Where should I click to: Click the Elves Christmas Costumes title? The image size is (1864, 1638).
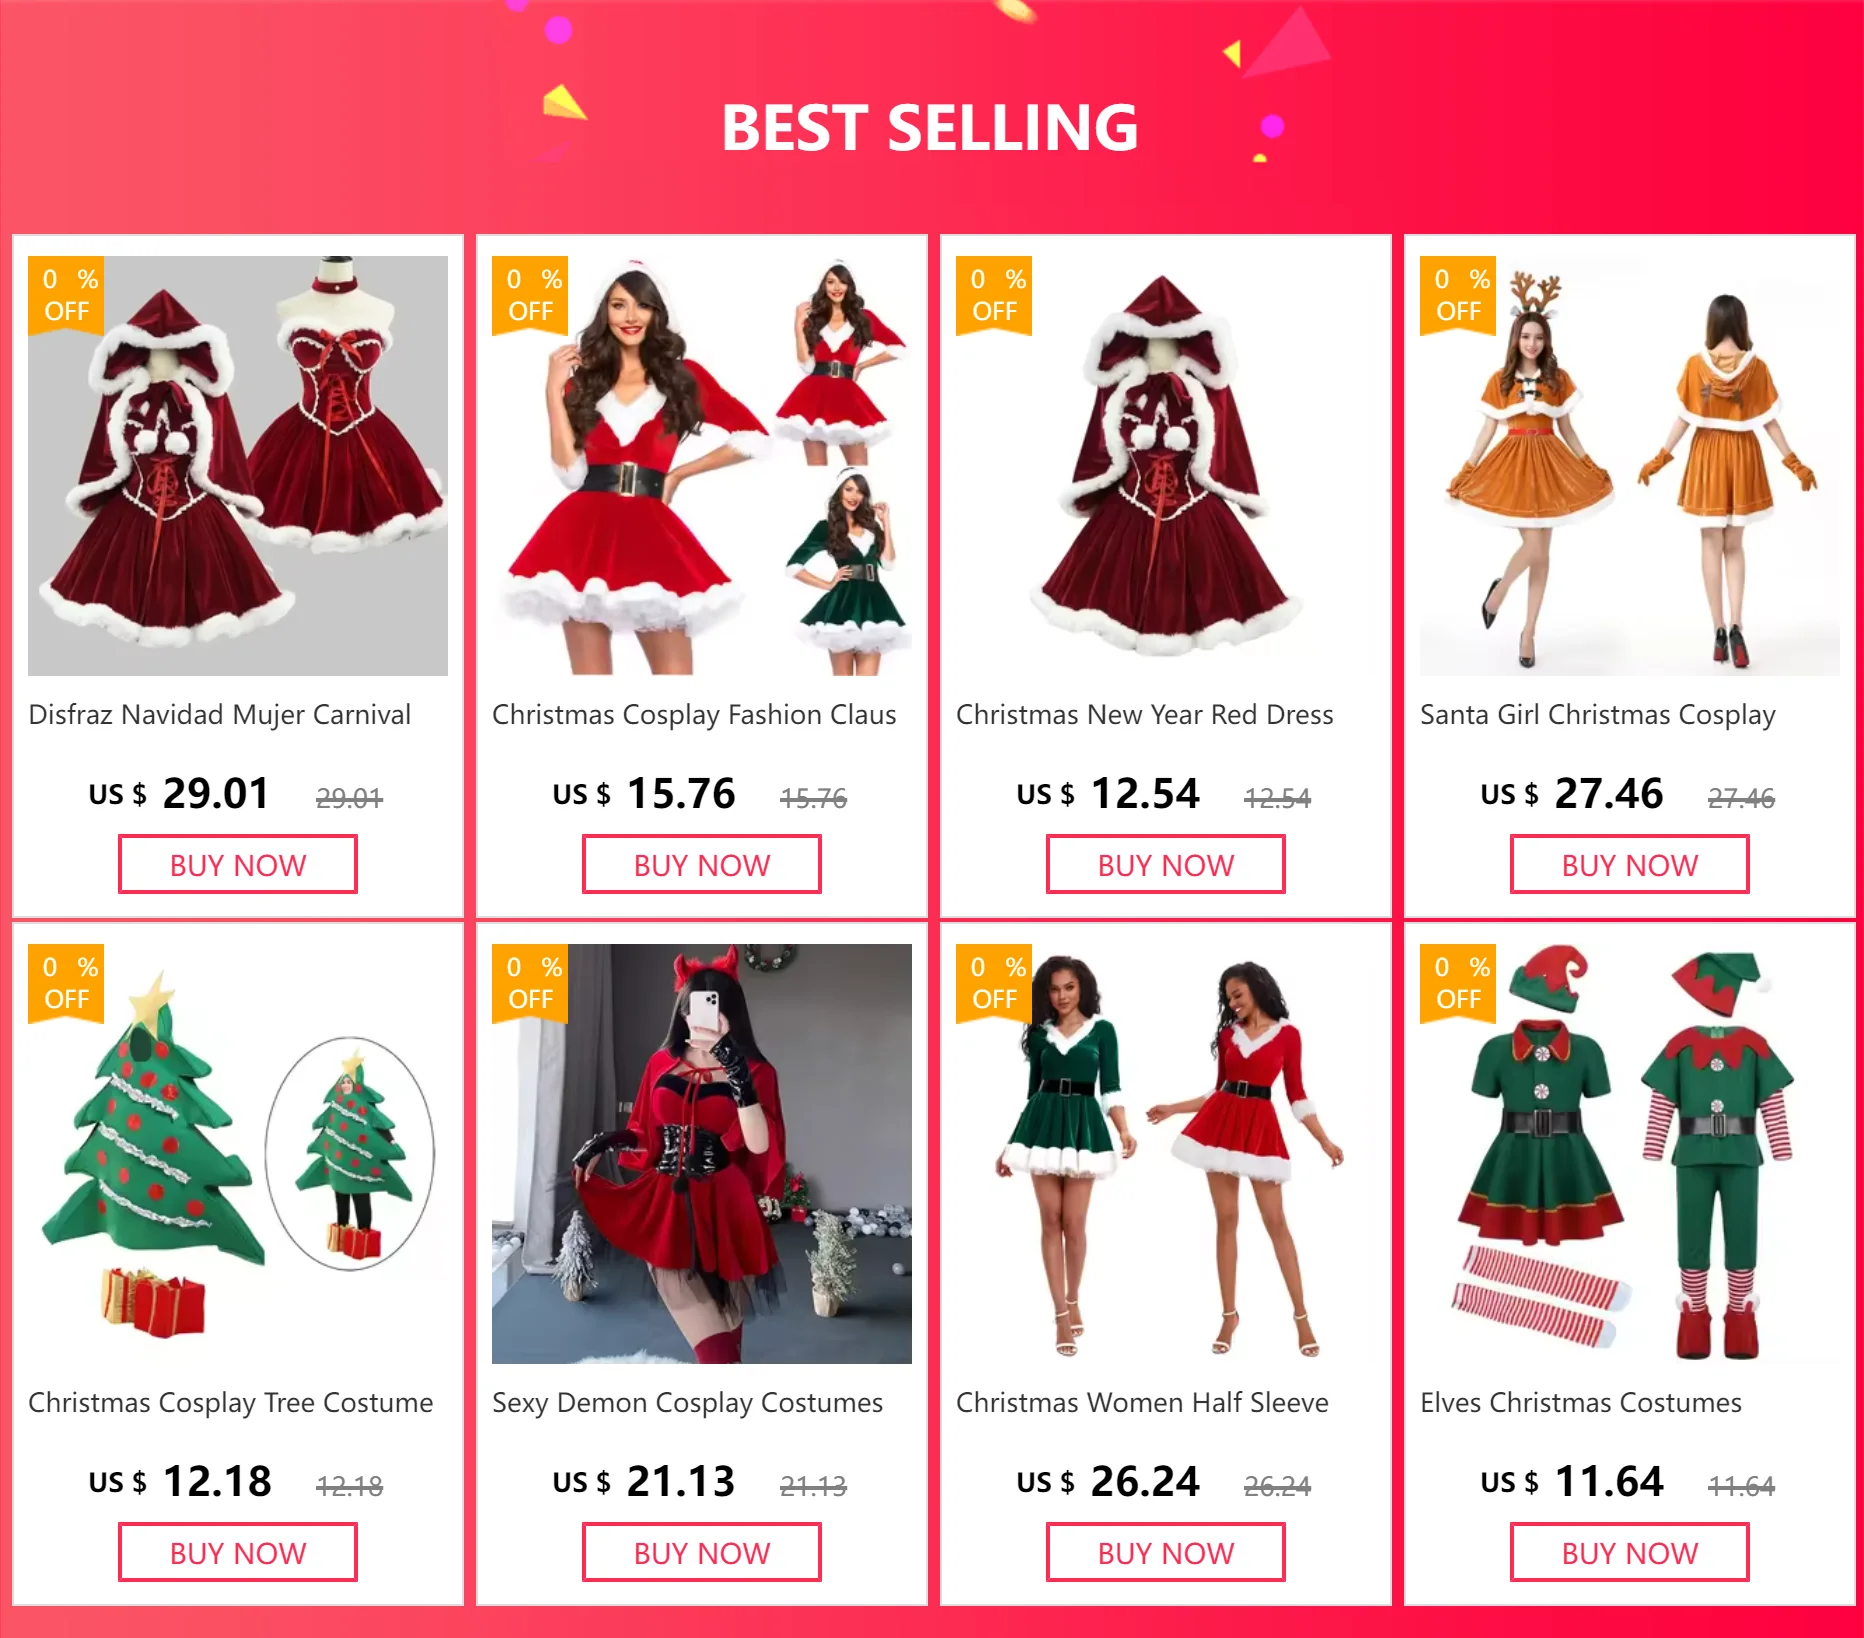click(x=1580, y=1403)
